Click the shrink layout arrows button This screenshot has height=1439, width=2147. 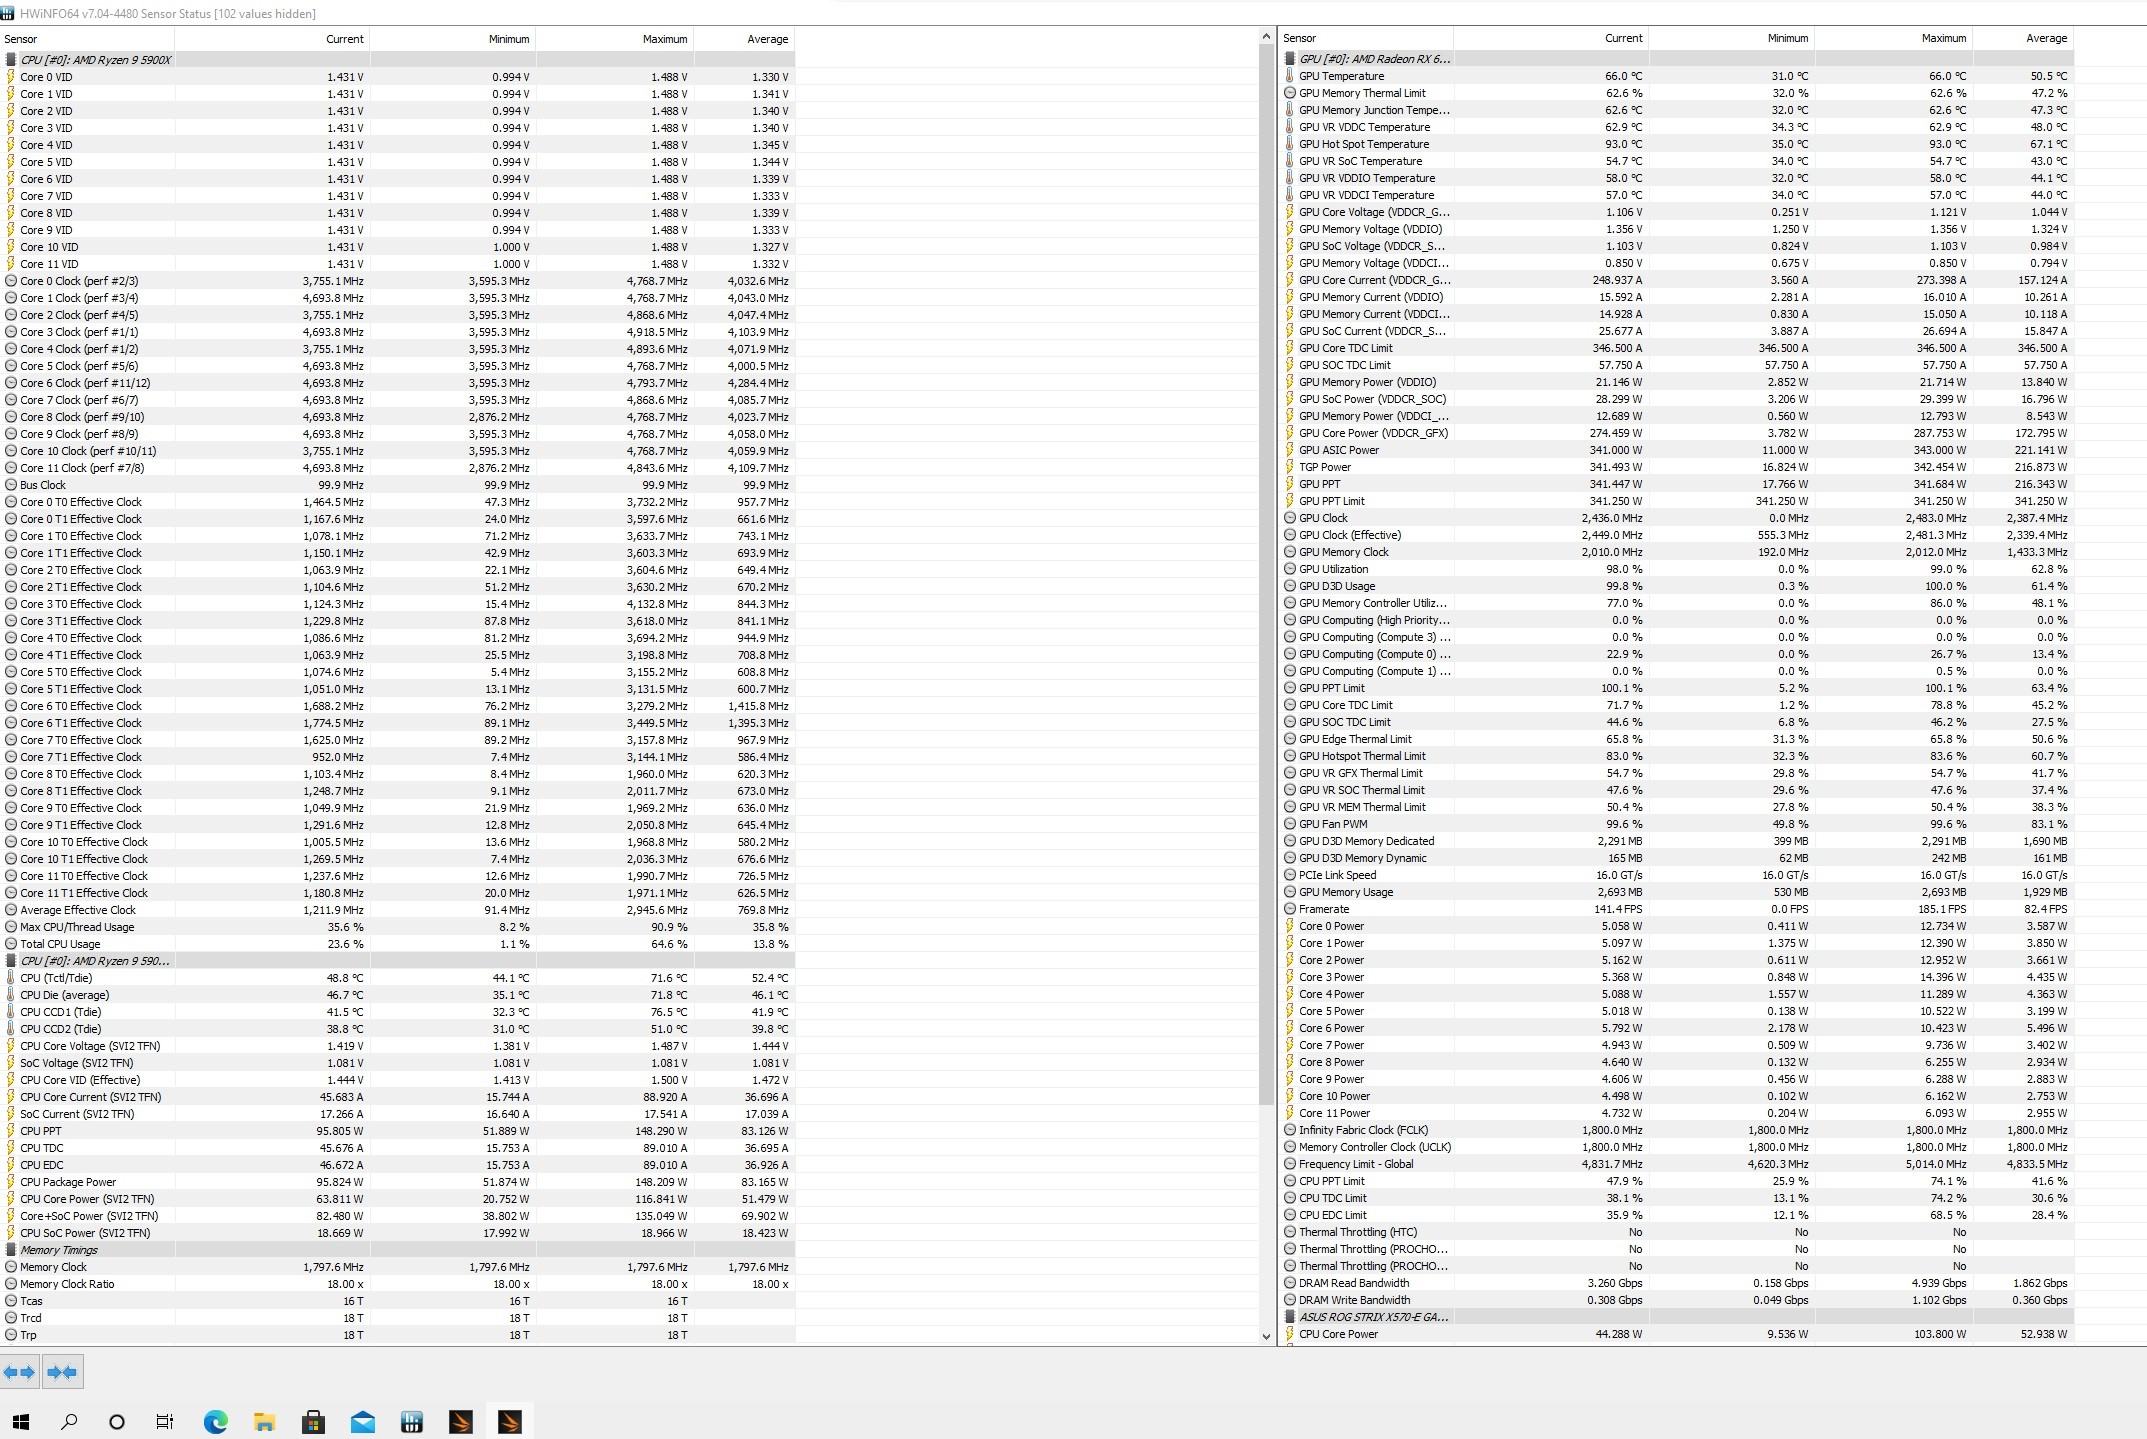point(62,1372)
